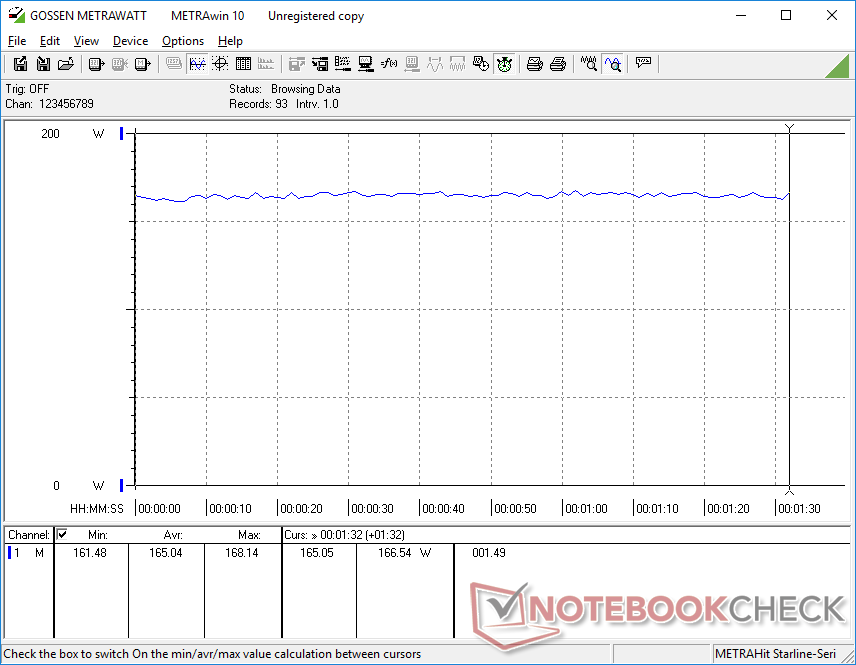Click the device memory read icon

click(x=142, y=64)
